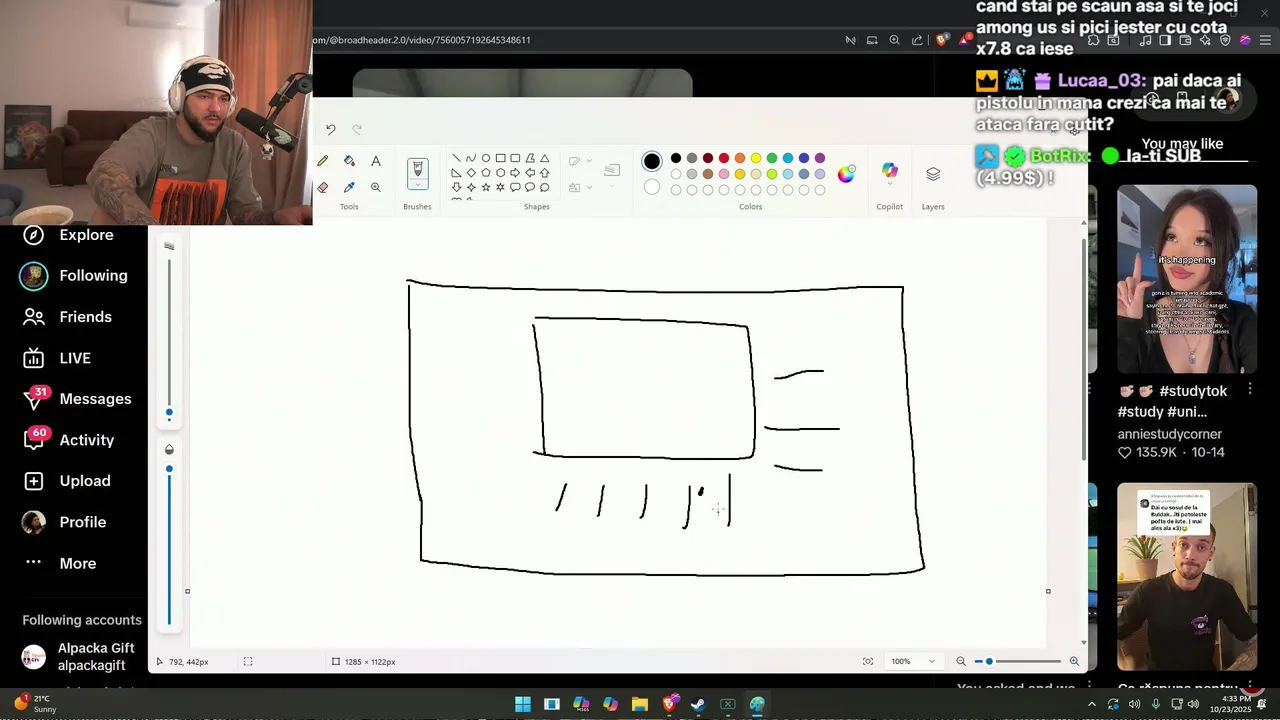The height and width of the screenshot is (720, 1280).
Task: Select Color 2 white swatch
Action: (652, 187)
